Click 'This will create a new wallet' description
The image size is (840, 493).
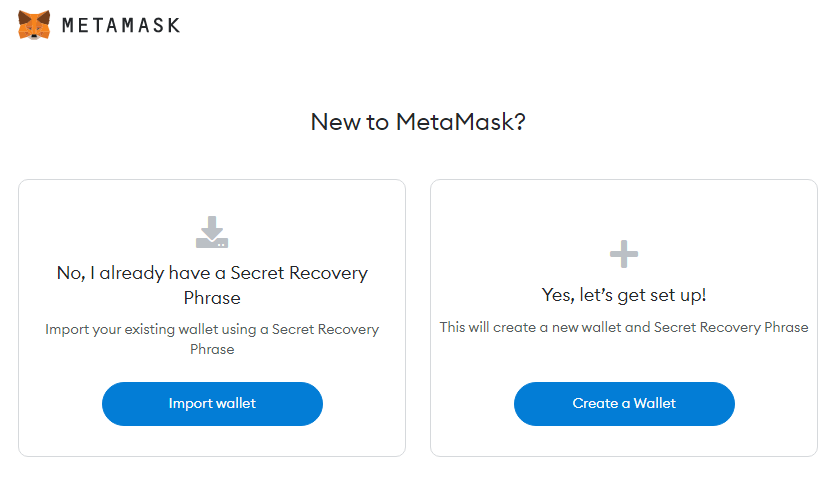[624, 327]
